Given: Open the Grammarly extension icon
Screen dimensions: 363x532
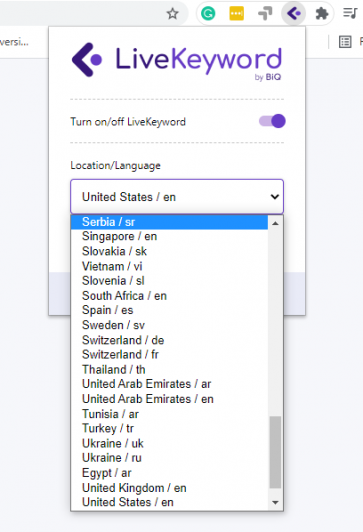Looking at the screenshot, I should pos(208,14).
